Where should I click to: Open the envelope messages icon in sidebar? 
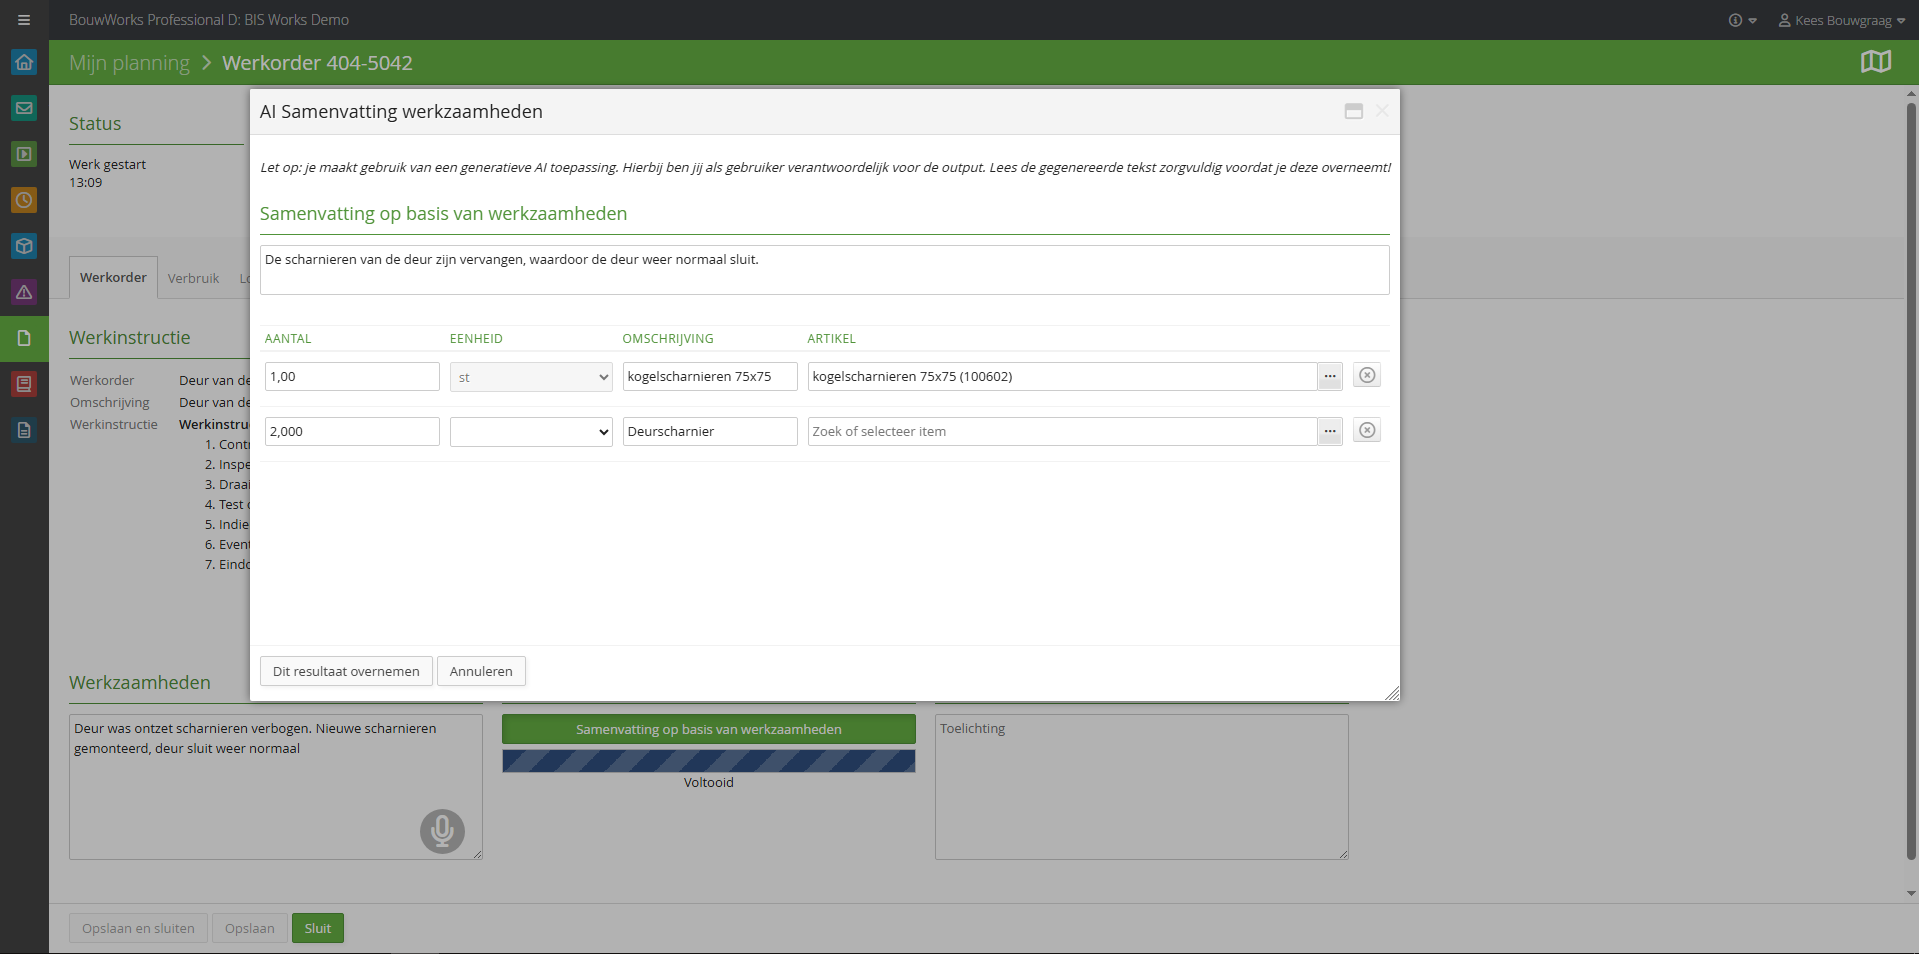click(24, 108)
